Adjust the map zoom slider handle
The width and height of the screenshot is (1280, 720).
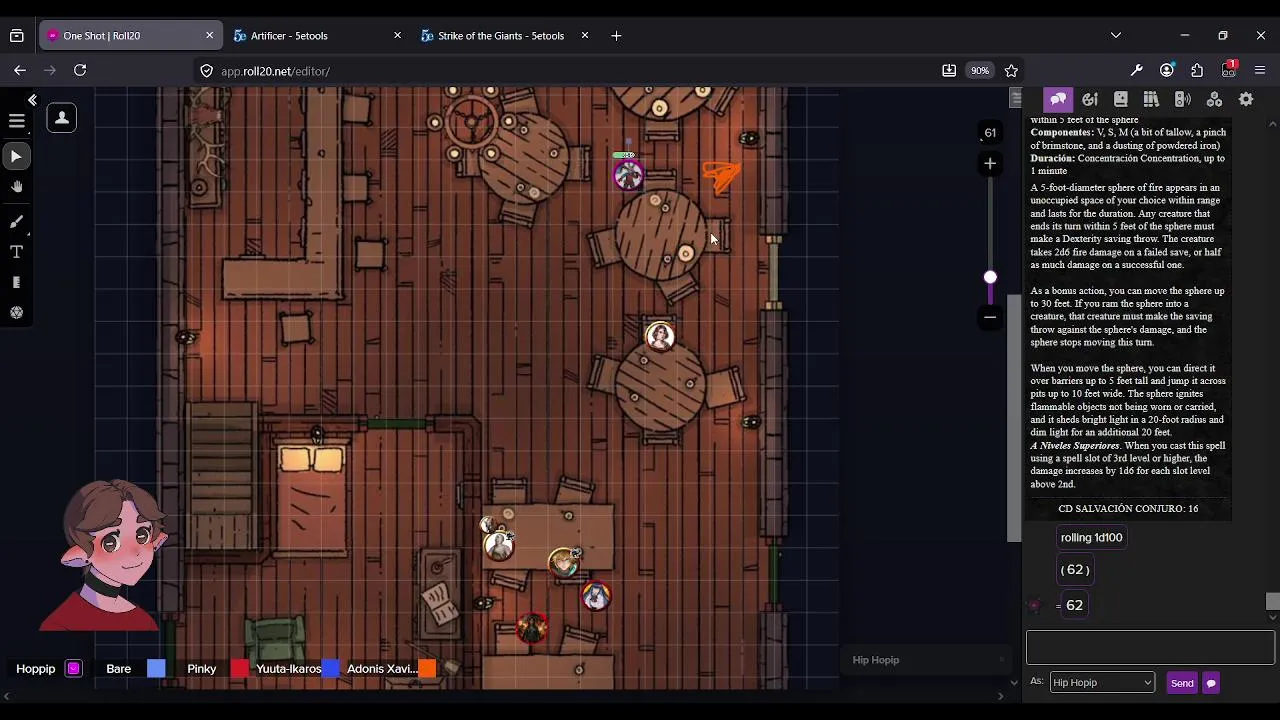click(990, 277)
